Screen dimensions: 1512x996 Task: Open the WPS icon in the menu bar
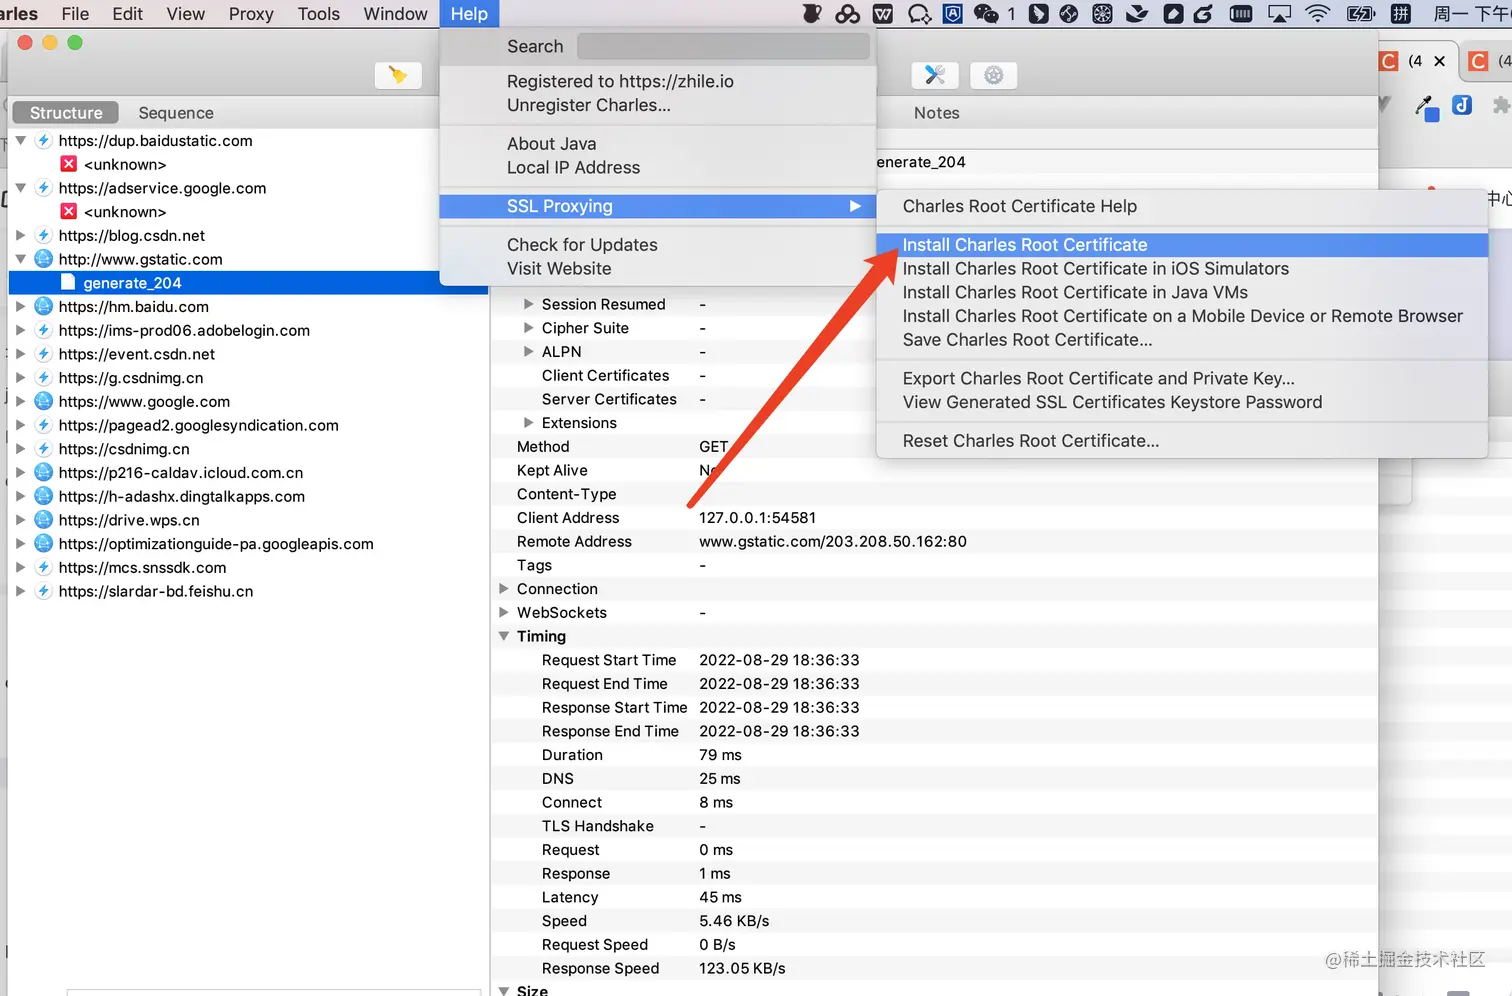pyautogui.click(x=883, y=14)
